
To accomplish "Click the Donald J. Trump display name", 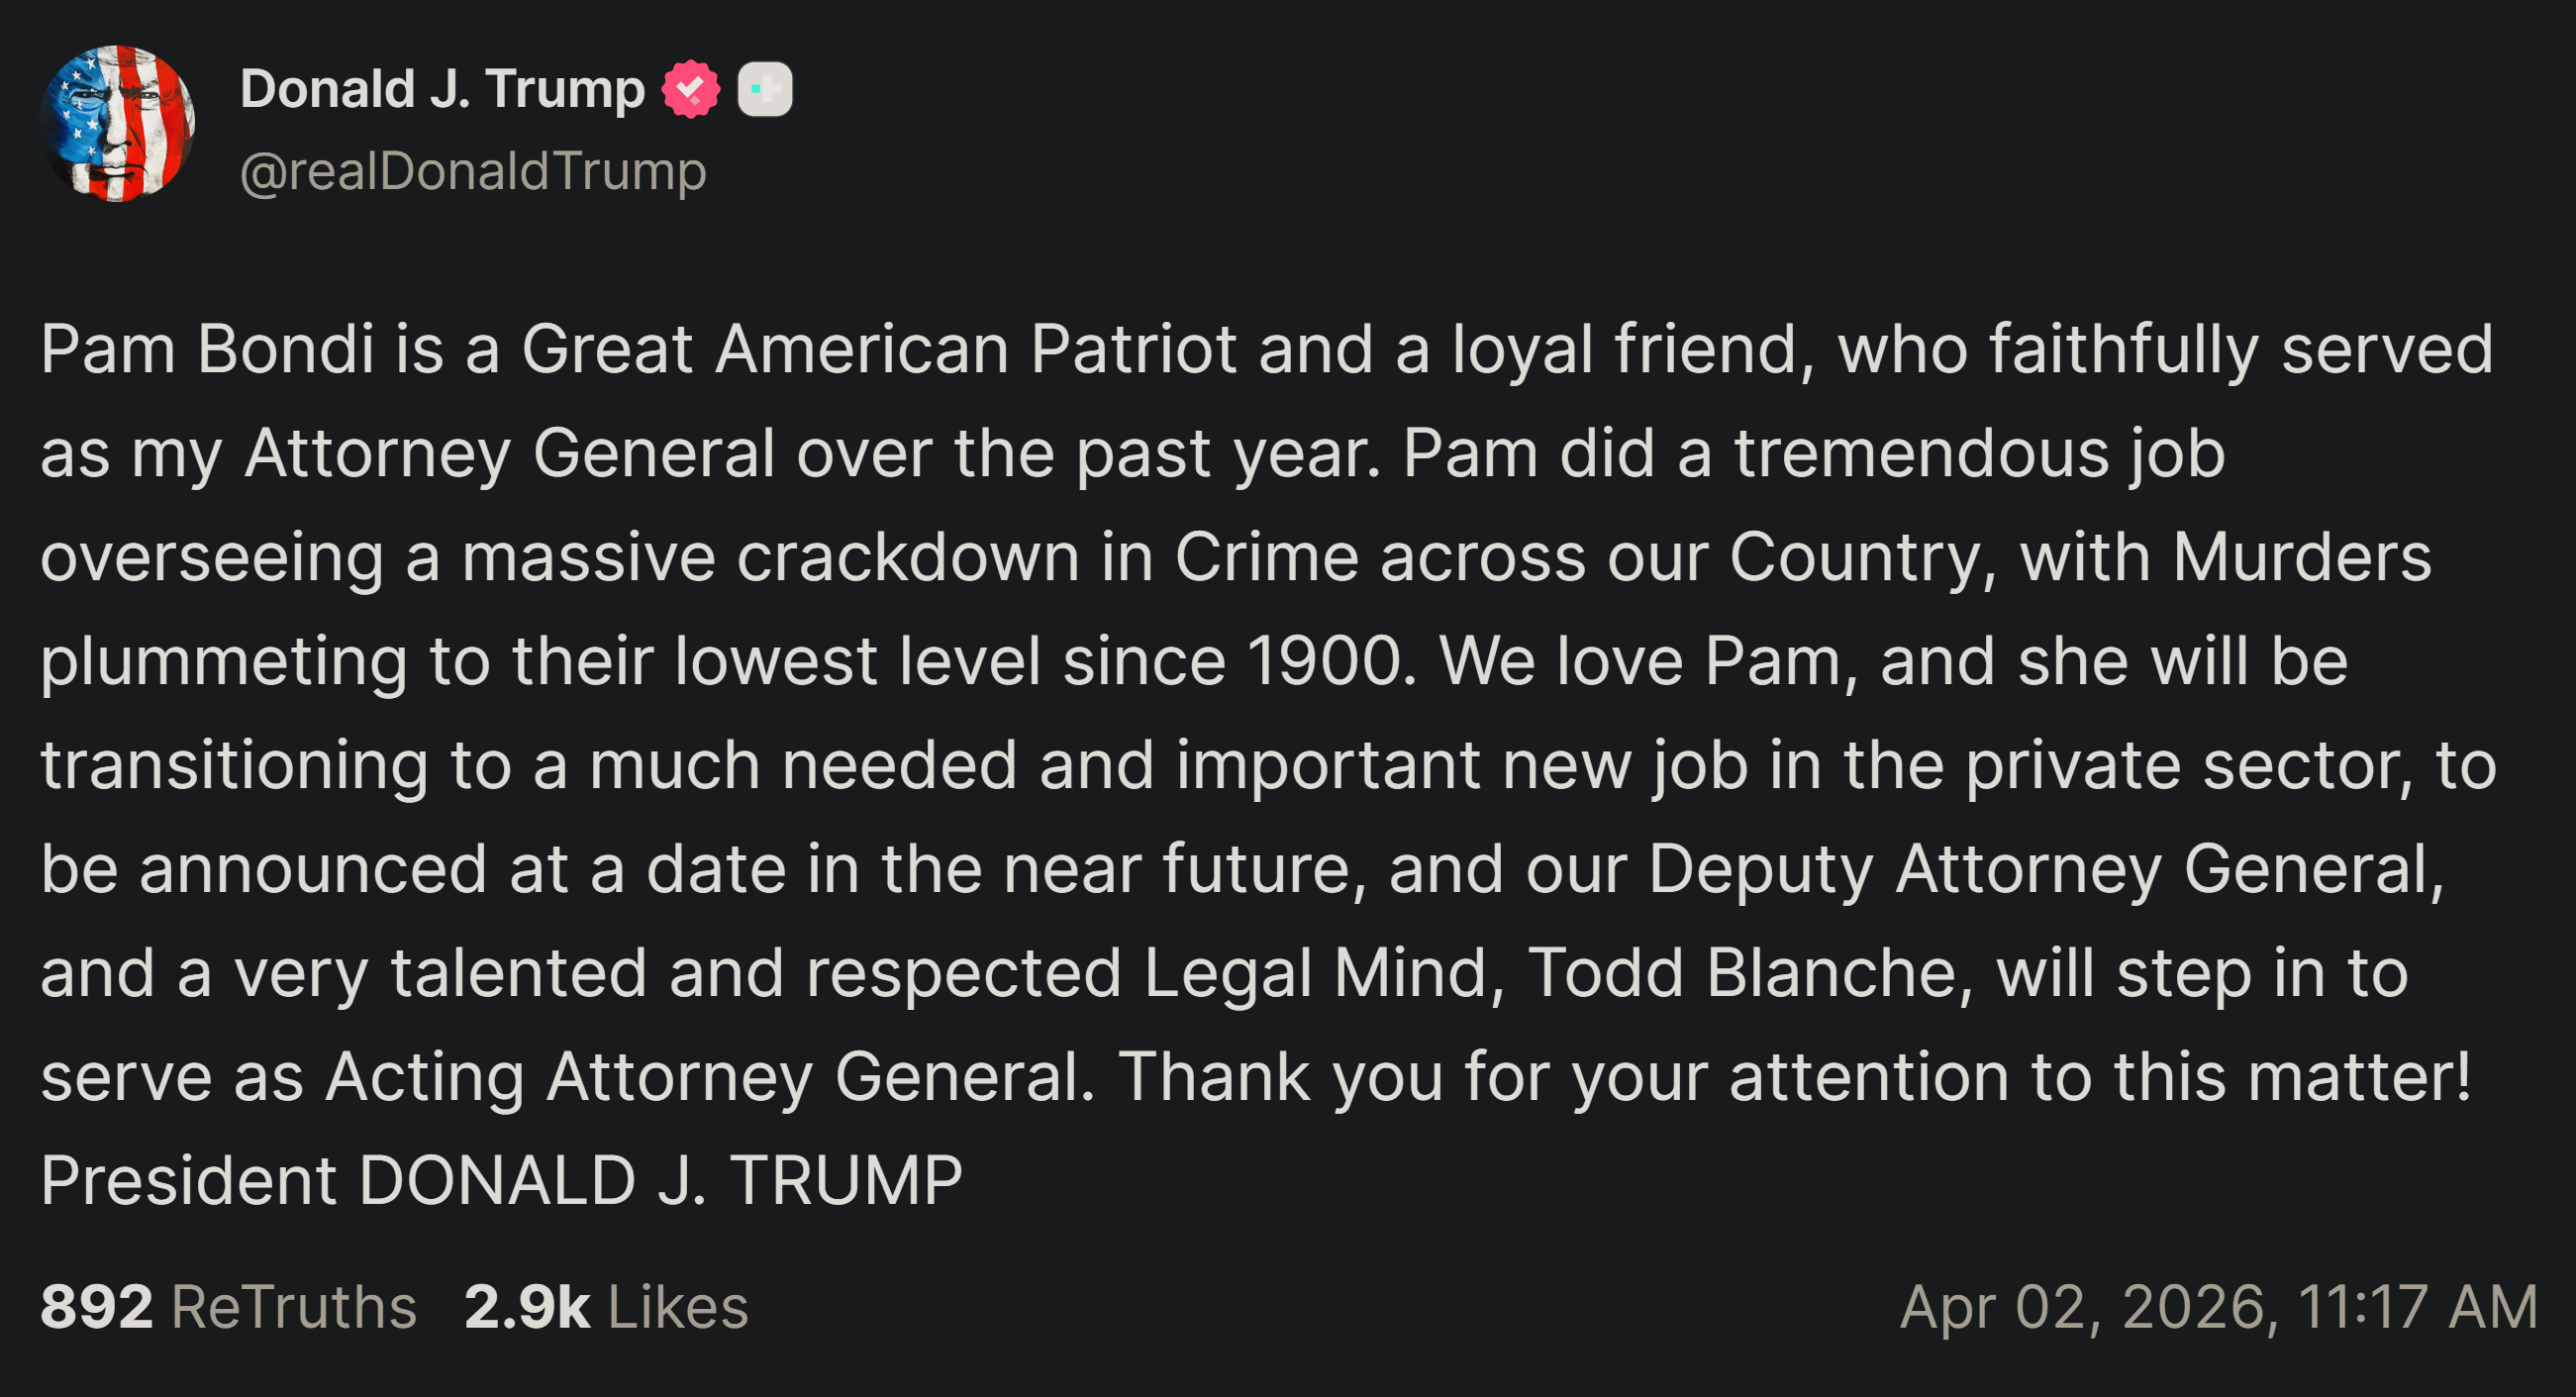I will (442, 90).
